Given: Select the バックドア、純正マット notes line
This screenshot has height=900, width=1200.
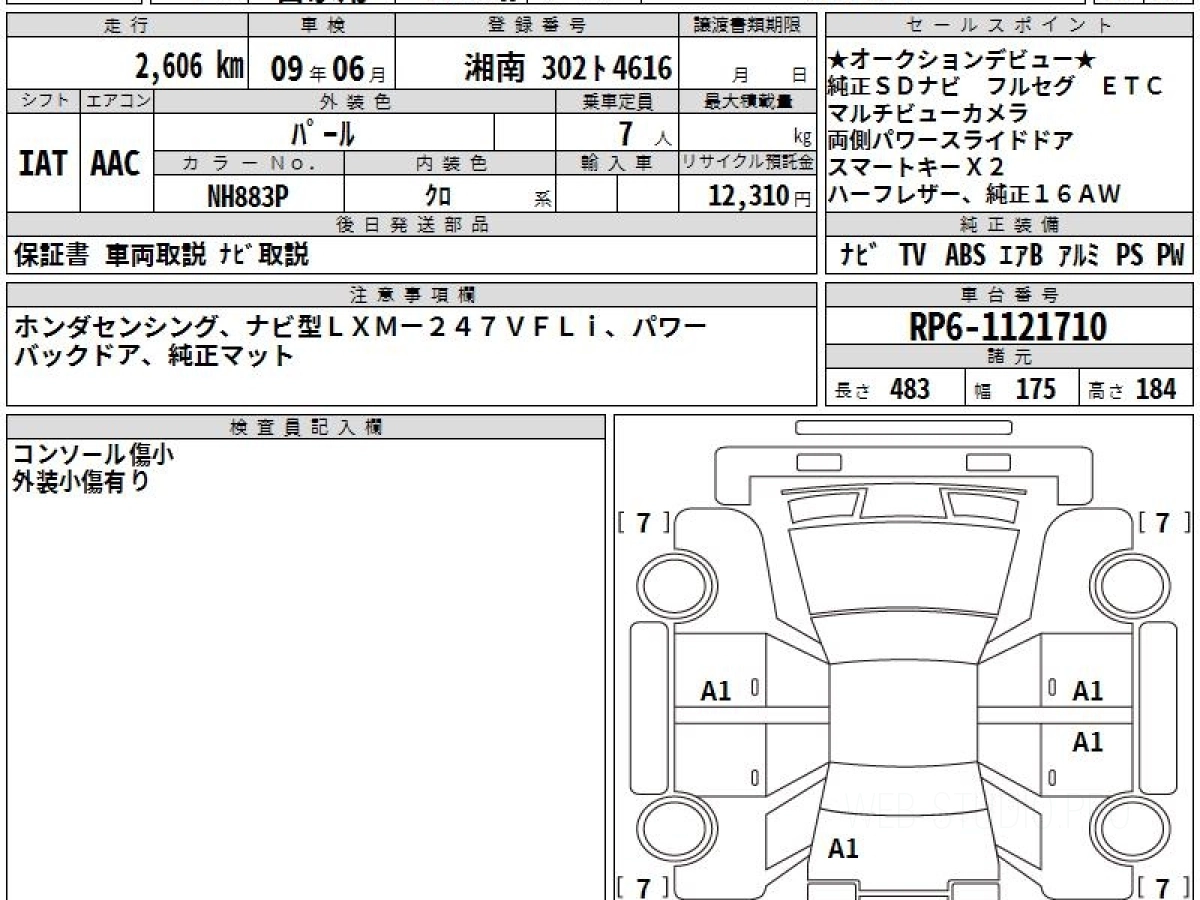Looking at the screenshot, I should (x=154, y=354).
